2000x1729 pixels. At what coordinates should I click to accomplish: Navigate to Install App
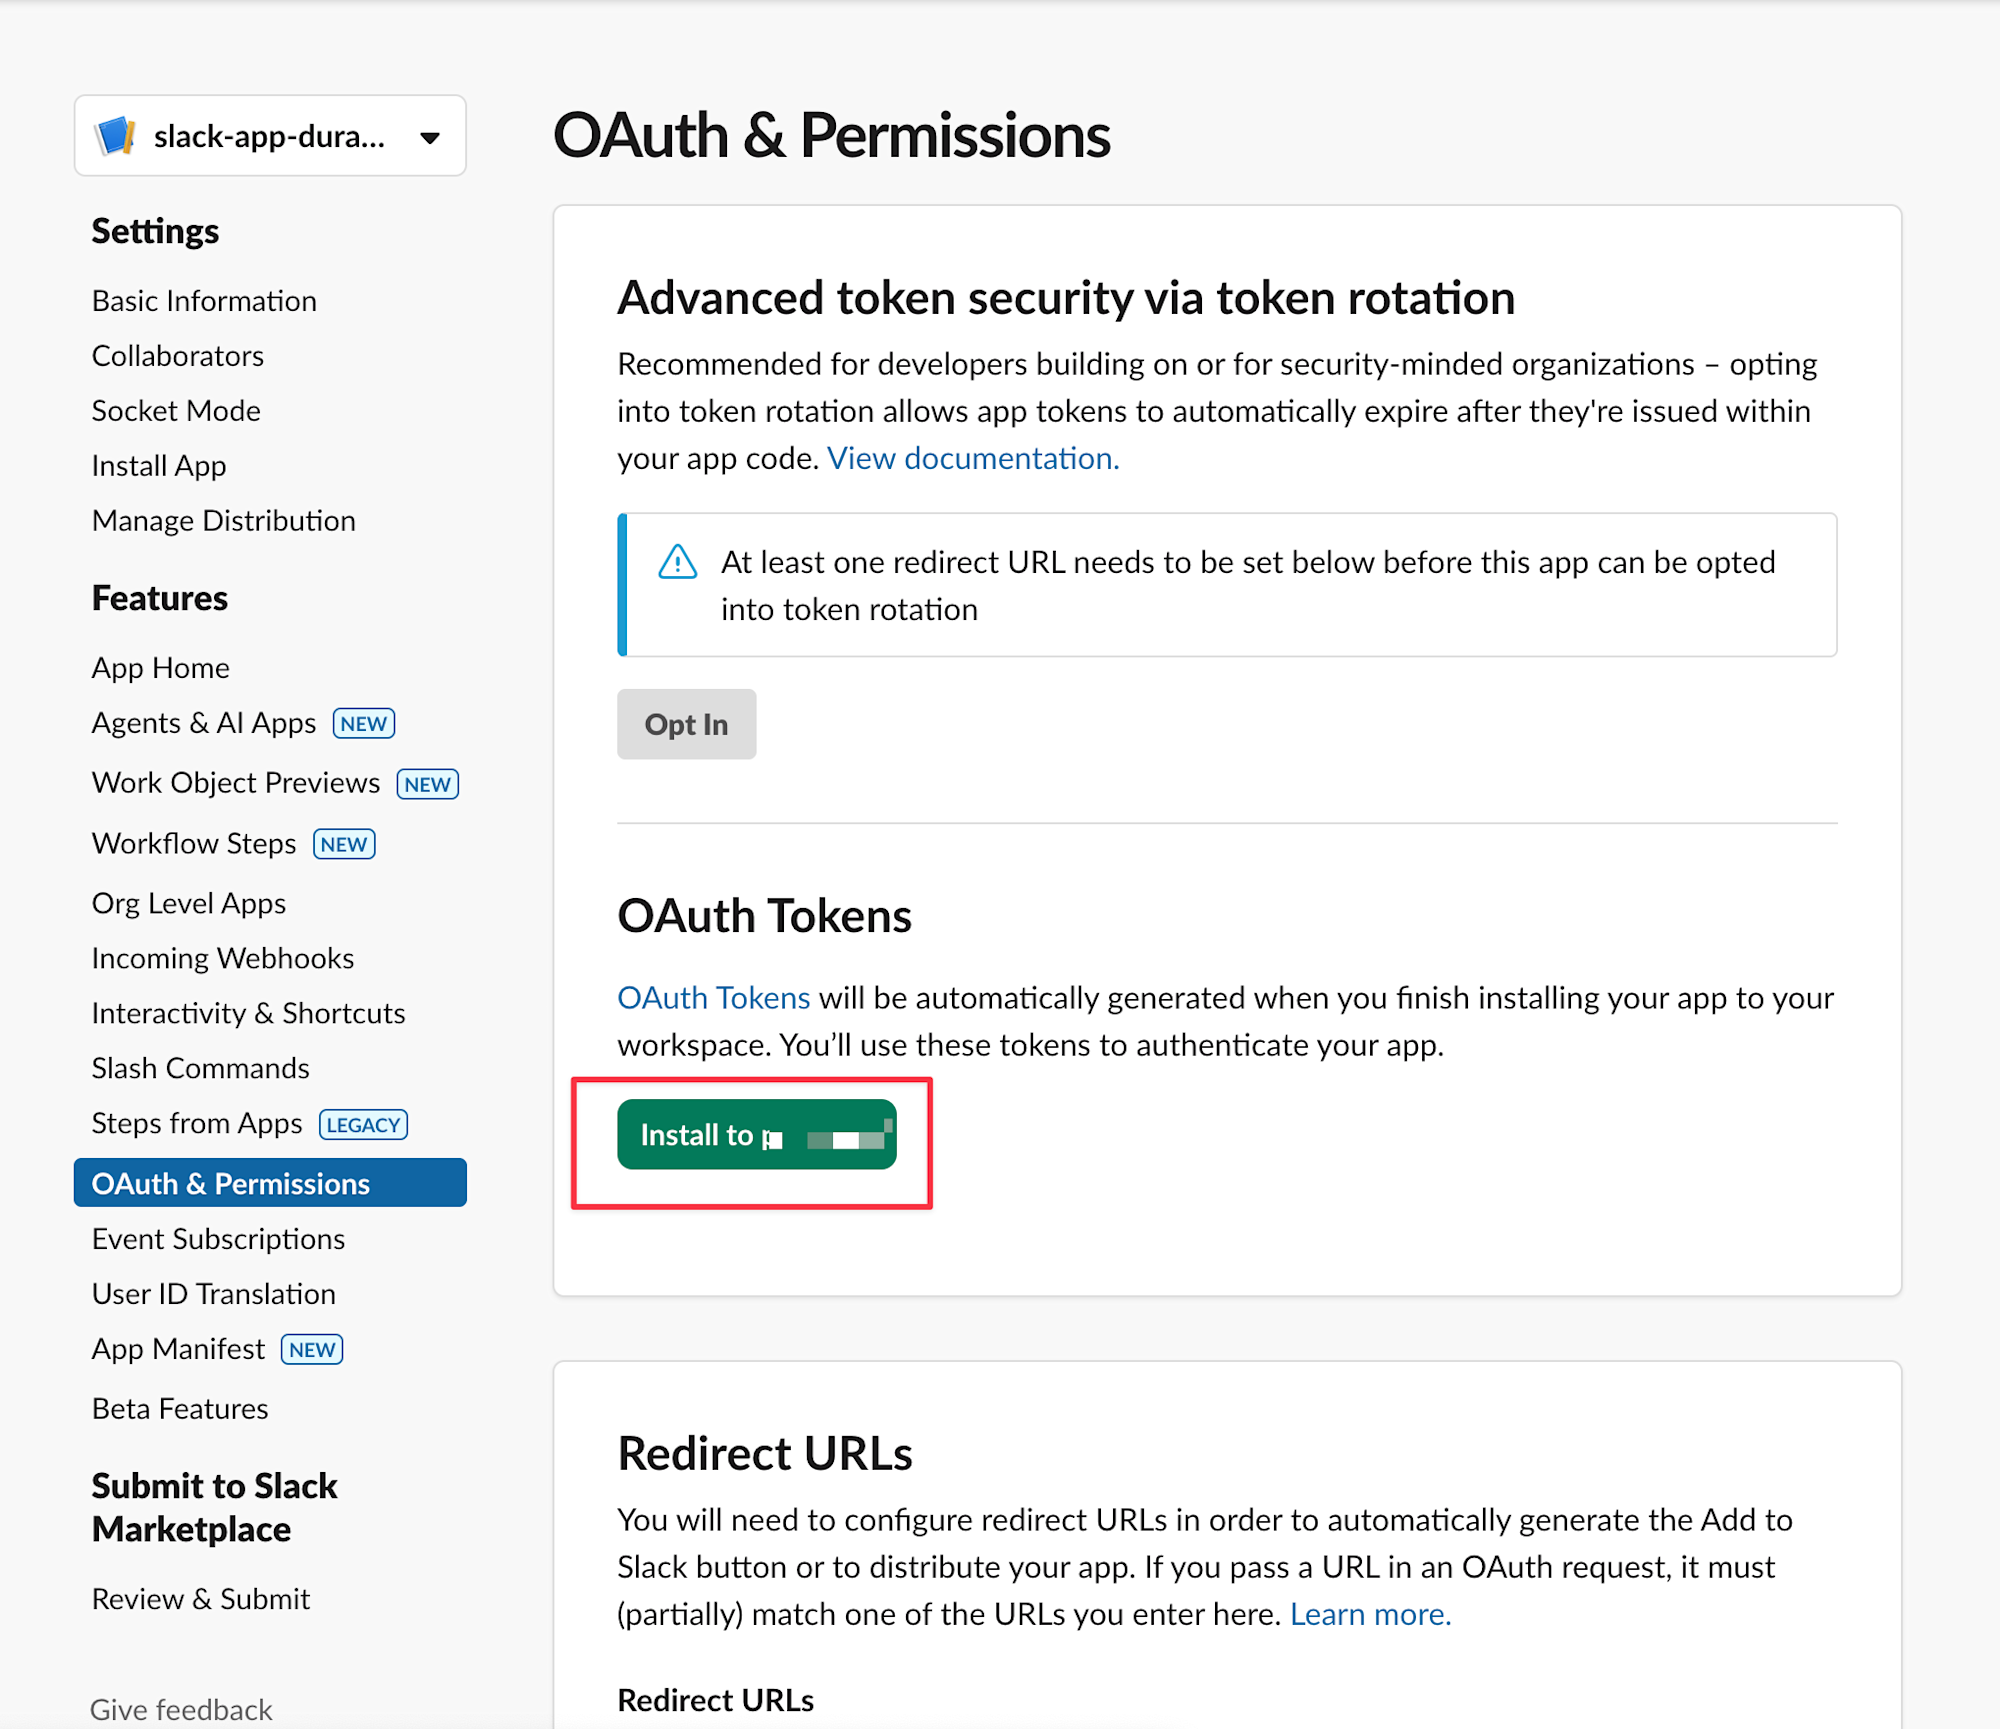(159, 466)
